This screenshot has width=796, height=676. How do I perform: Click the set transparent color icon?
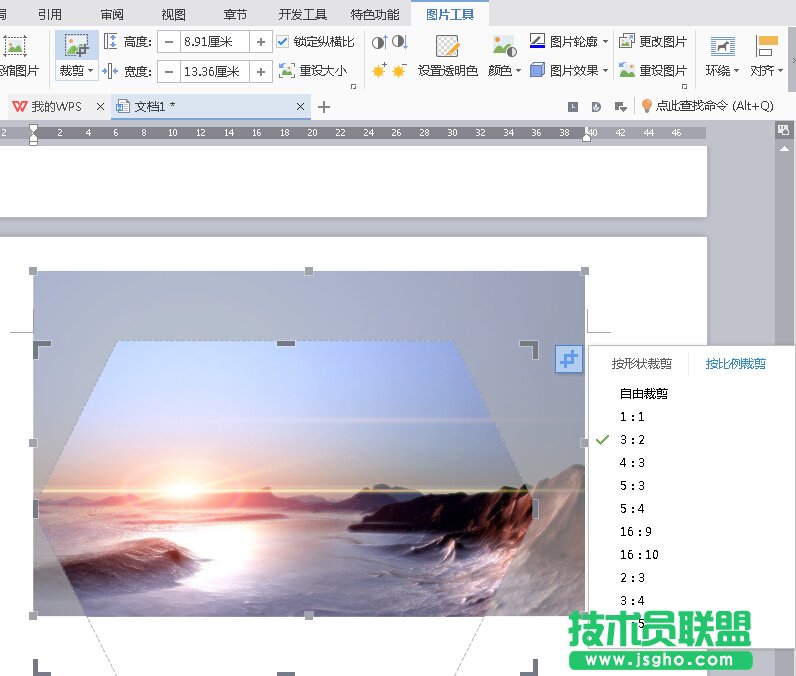point(447,47)
